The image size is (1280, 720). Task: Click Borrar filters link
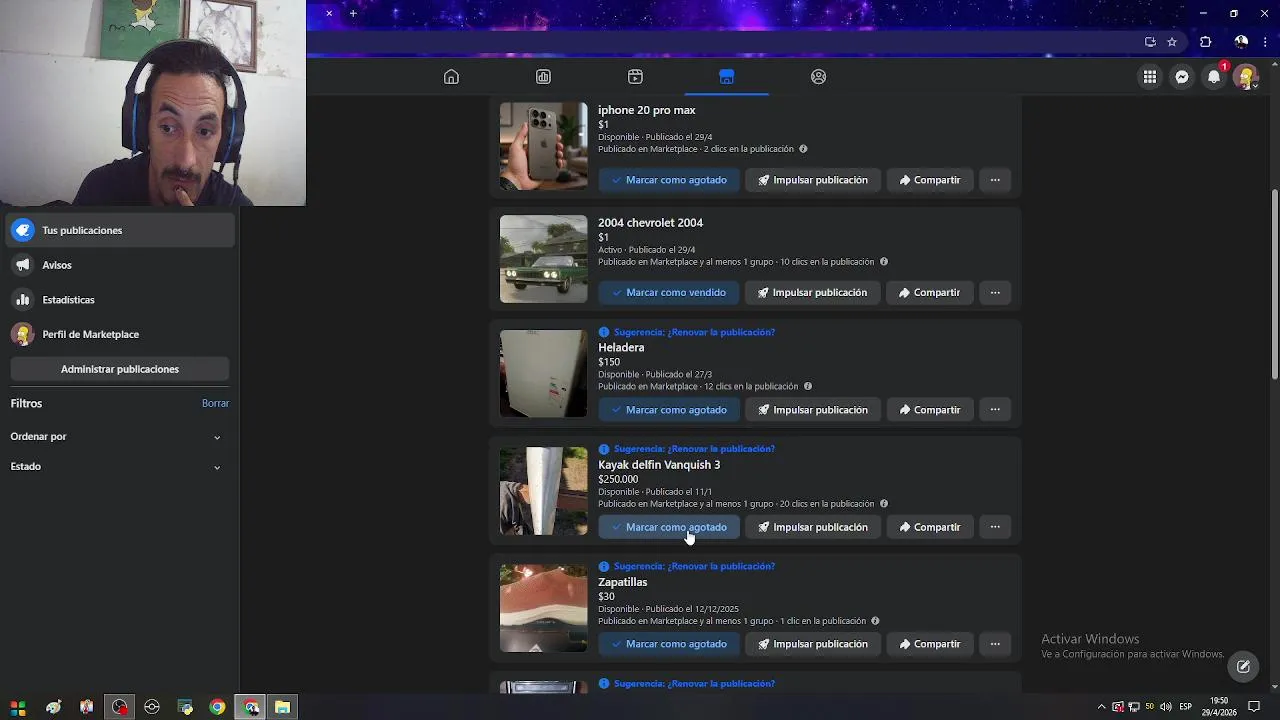(215, 403)
